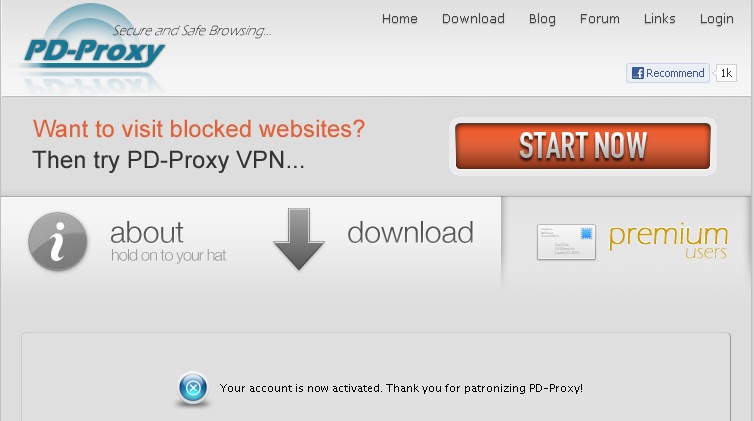Select Login in the top menu
754x421 pixels.
[716, 19]
